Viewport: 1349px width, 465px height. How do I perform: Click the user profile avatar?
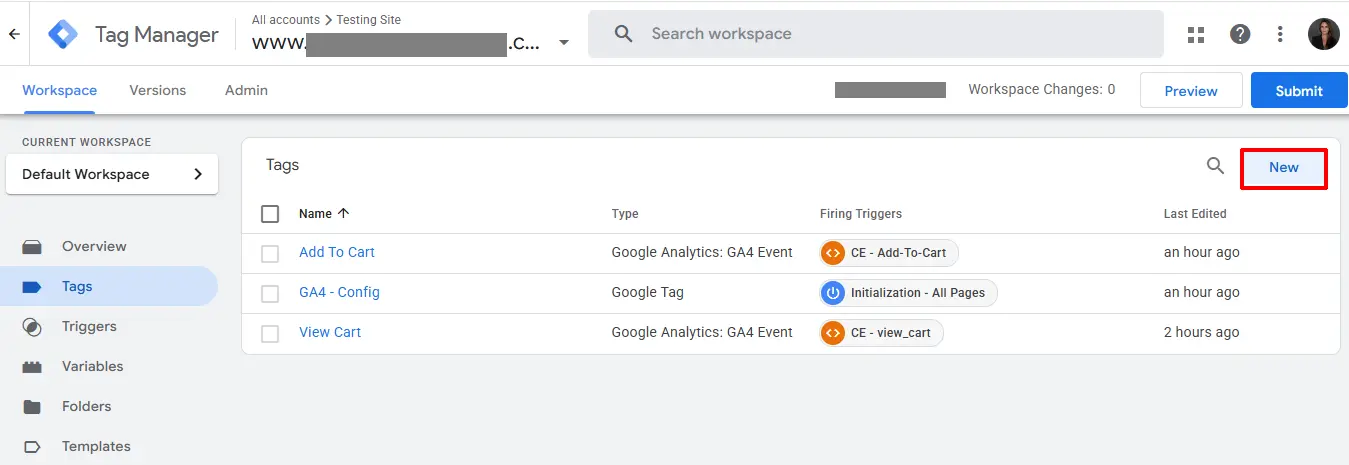tap(1323, 34)
